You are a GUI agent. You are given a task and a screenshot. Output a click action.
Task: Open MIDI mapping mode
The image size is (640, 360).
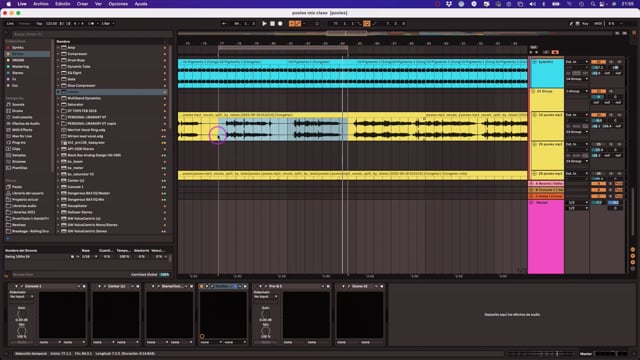(598, 24)
